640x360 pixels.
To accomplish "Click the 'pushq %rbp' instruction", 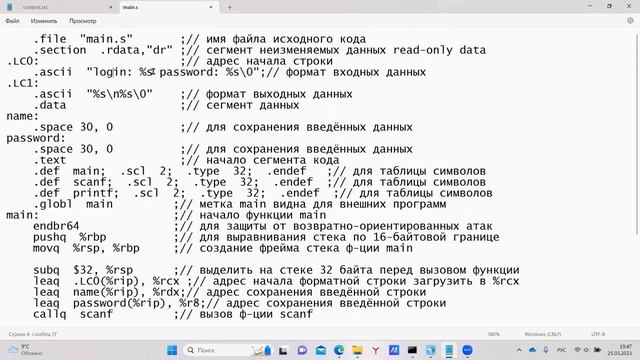I will tap(69, 238).
